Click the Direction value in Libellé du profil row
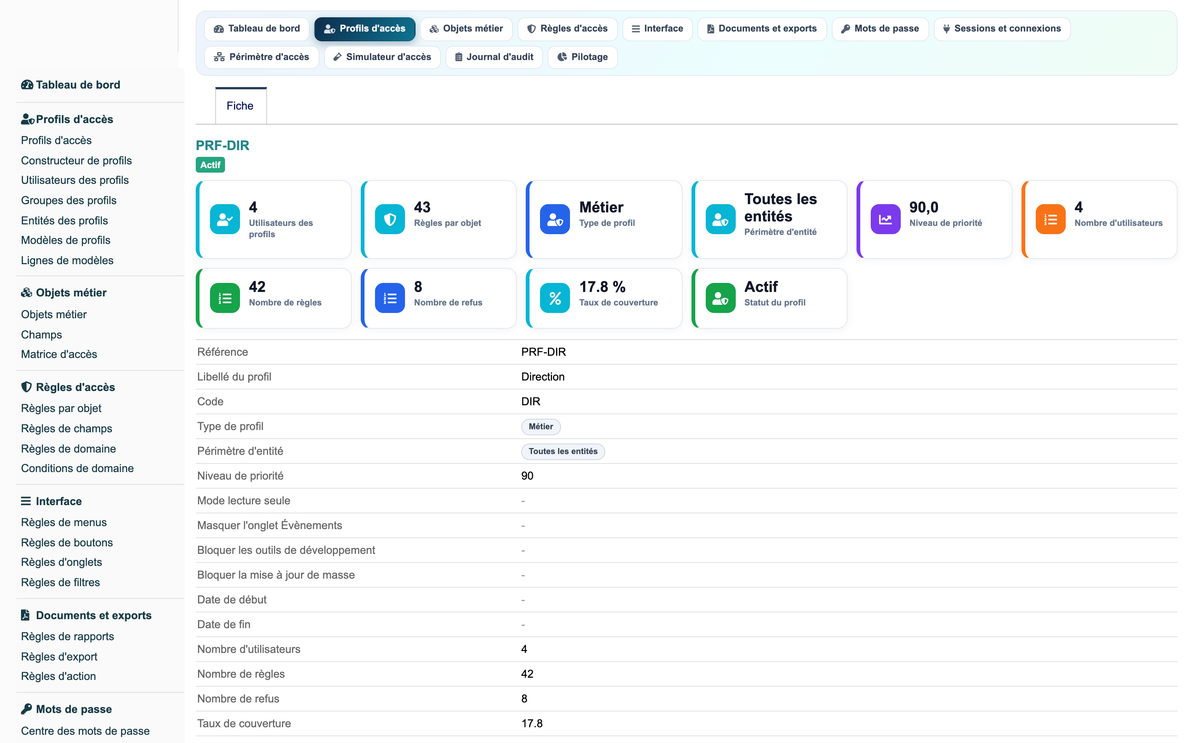The height and width of the screenshot is (743, 1200). click(x=543, y=377)
